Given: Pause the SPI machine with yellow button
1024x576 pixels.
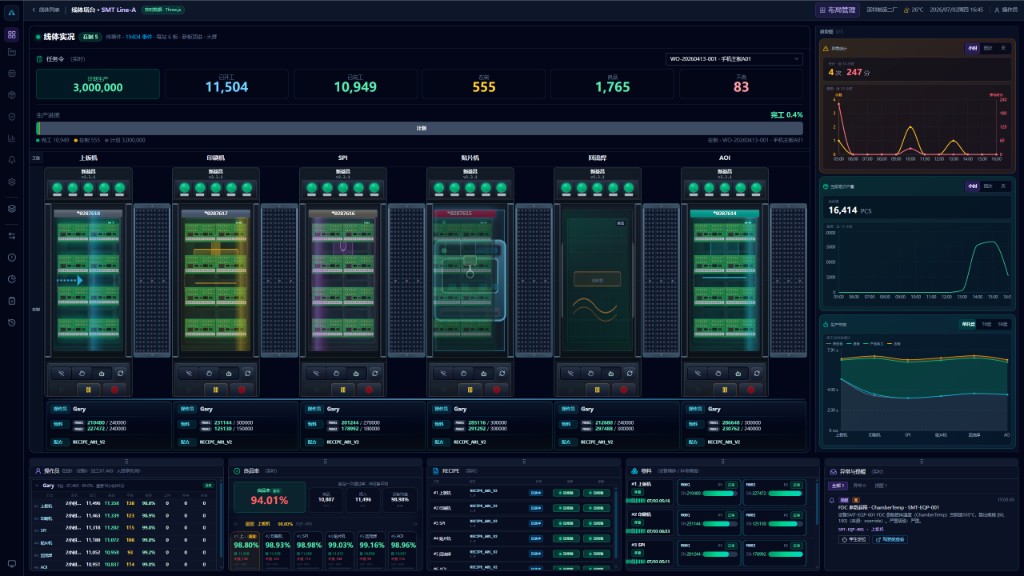Looking at the screenshot, I should pyautogui.click(x=343, y=389).
